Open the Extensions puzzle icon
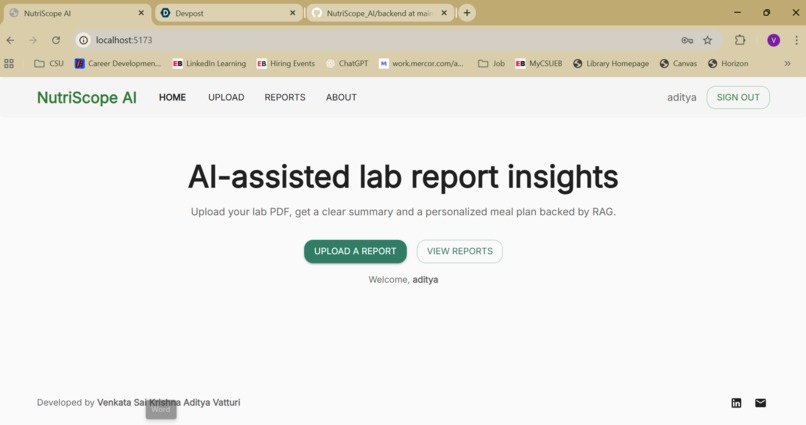This screenshot has width=806, height=425. pos(740,40)
